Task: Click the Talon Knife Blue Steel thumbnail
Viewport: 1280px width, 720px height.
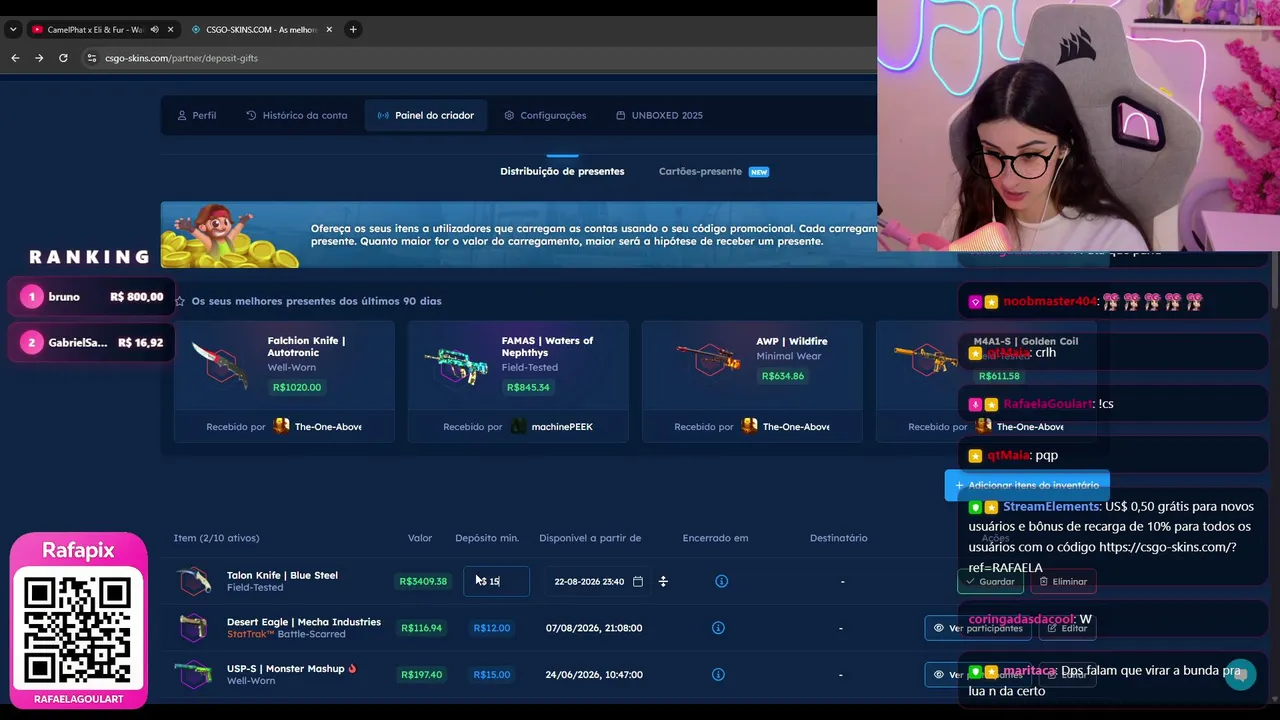Action: tap(194, 581)
